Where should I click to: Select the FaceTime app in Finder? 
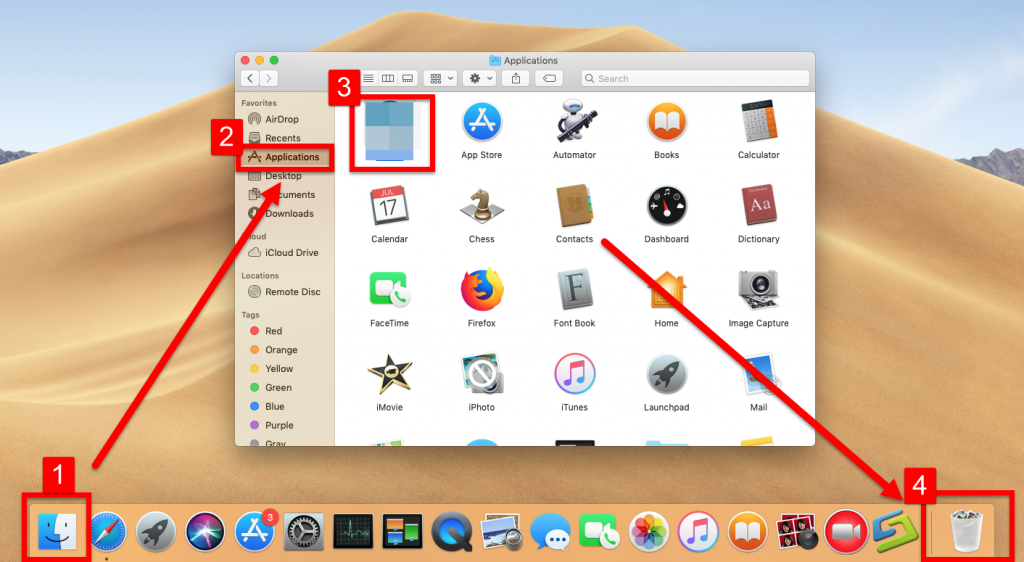[x=389, y=290]
